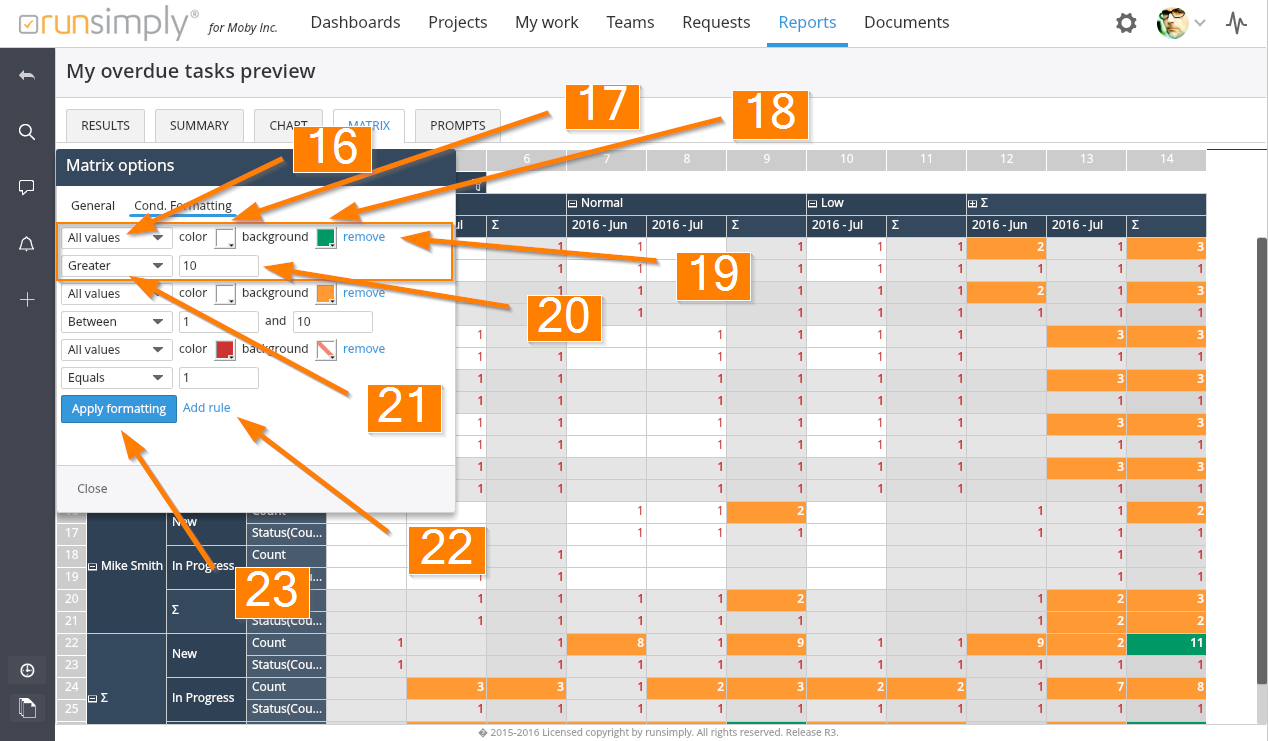Switch to the SUMMARY tab

click(x=199, y=126)
